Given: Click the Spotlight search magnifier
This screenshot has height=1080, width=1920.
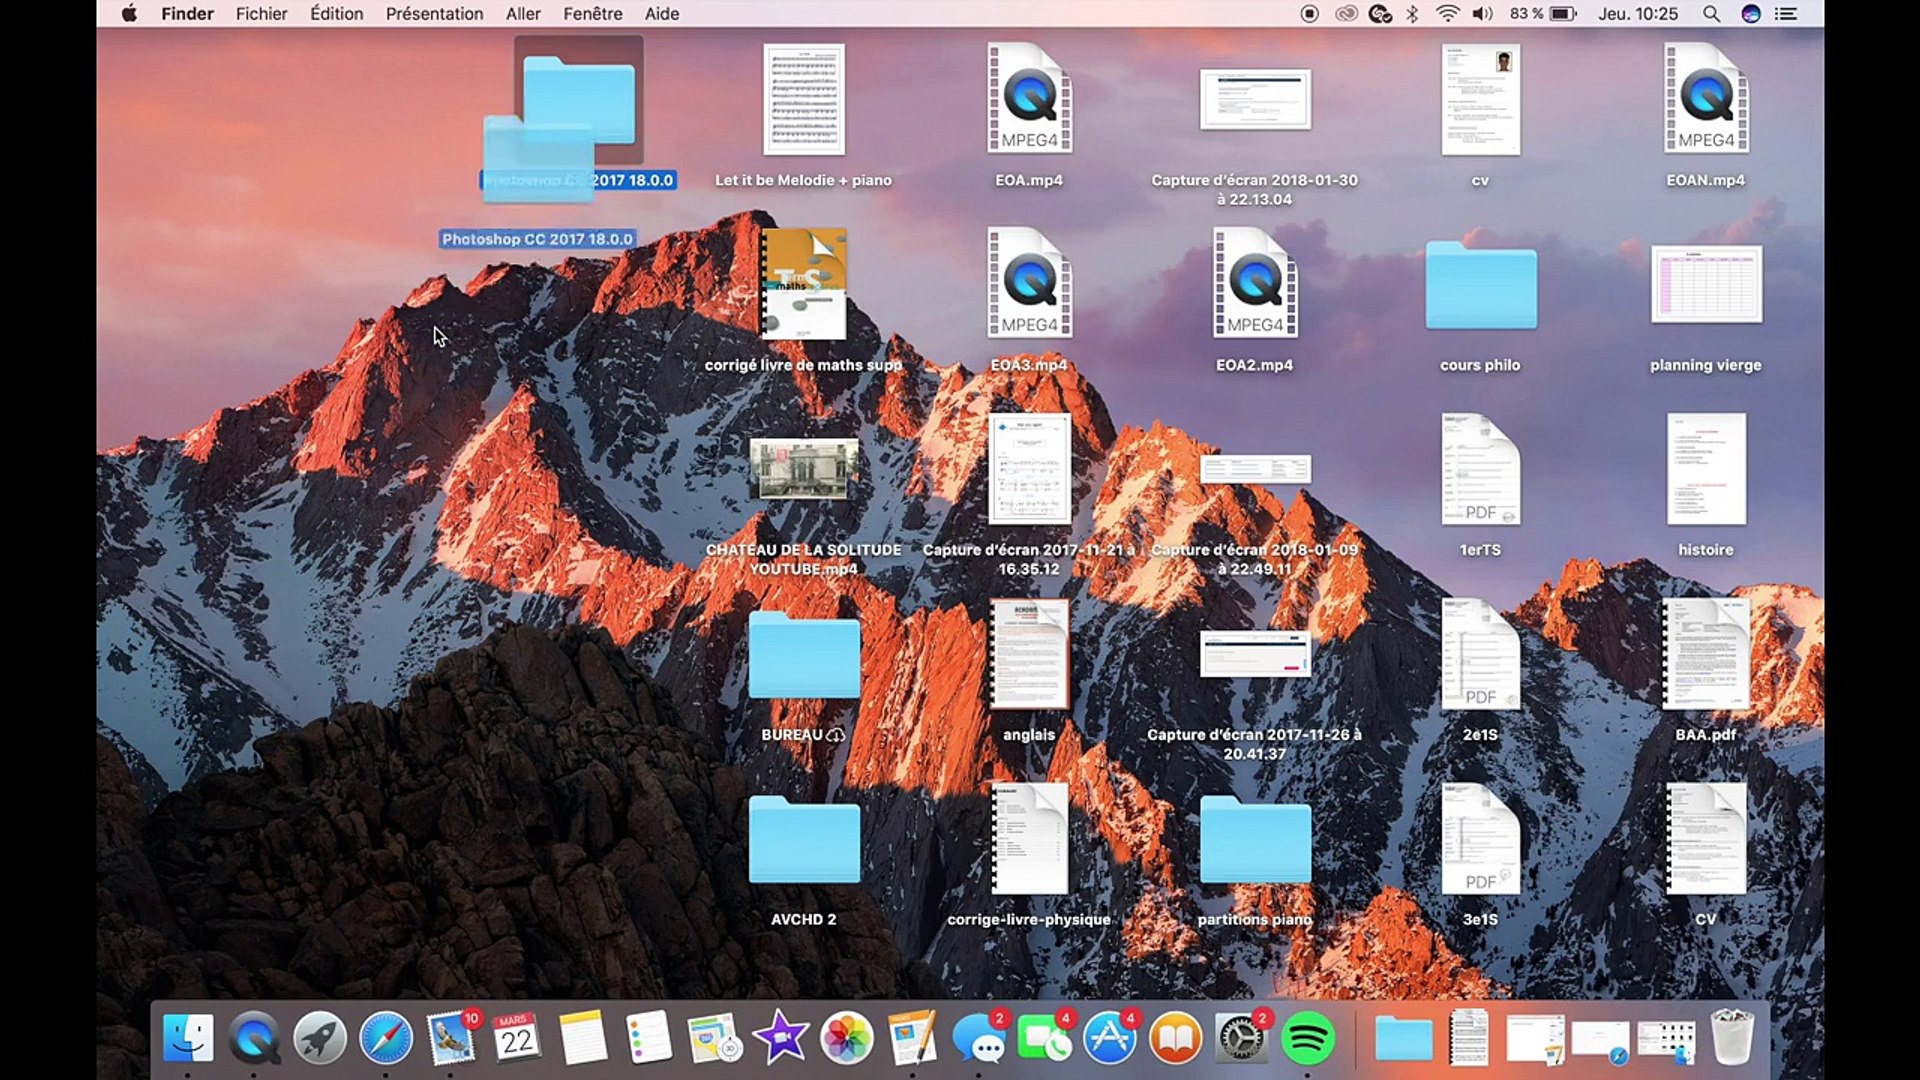Looking at the screenshot, I should point(1711,14).
